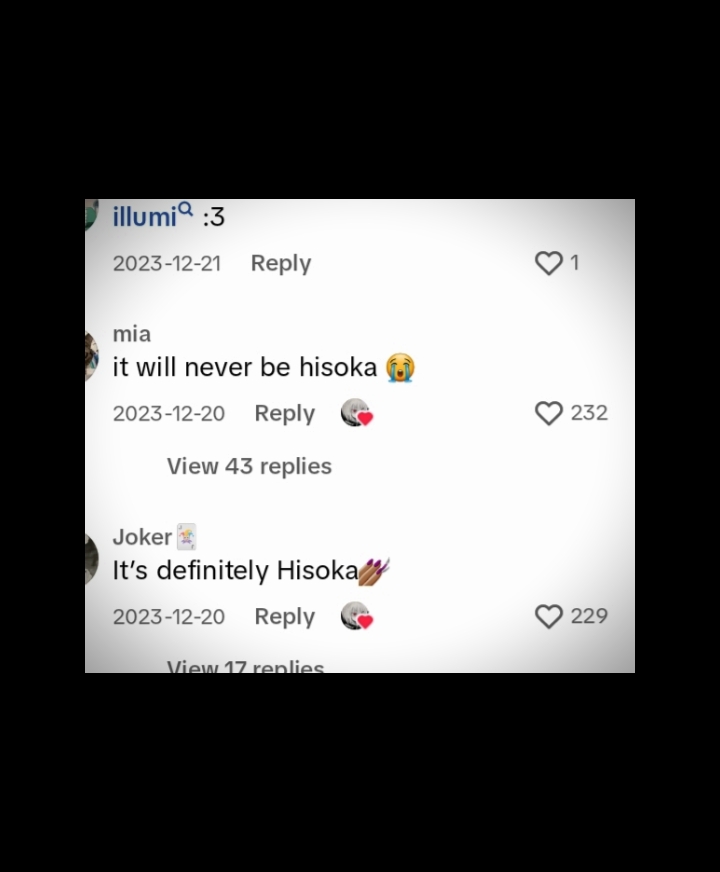Tap the creator-liked avatar badge on mia's comment
Image resolution: width=720 pixels, height=872 pixels.
[x=356, y=413]
